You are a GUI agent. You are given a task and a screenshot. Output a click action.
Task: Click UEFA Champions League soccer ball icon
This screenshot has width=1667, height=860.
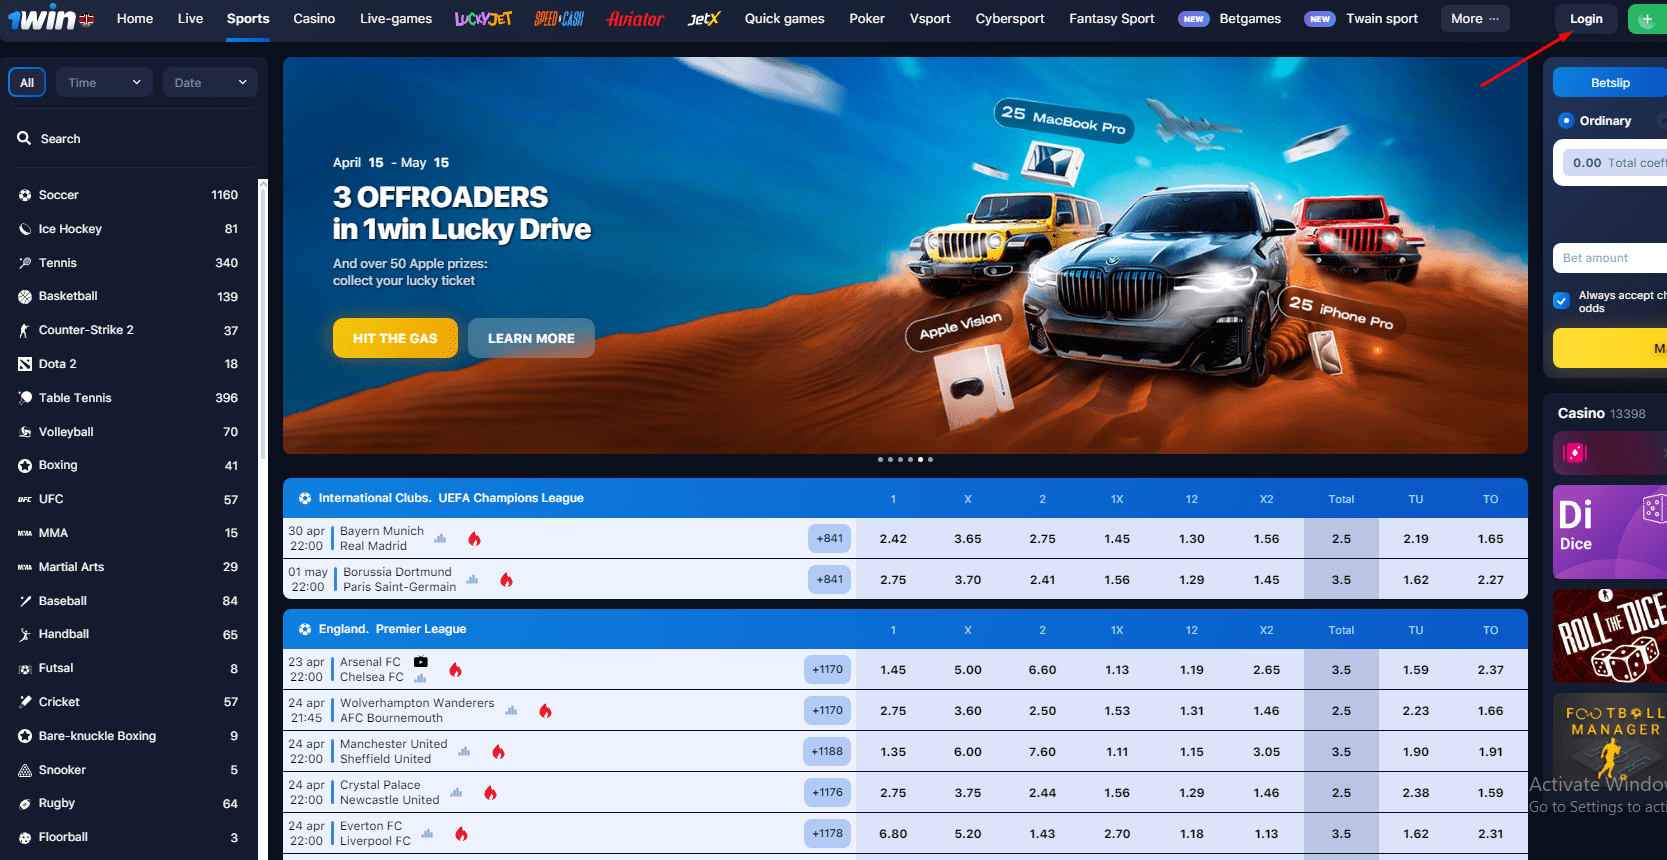pyautogui.click(x=305, y=498)
